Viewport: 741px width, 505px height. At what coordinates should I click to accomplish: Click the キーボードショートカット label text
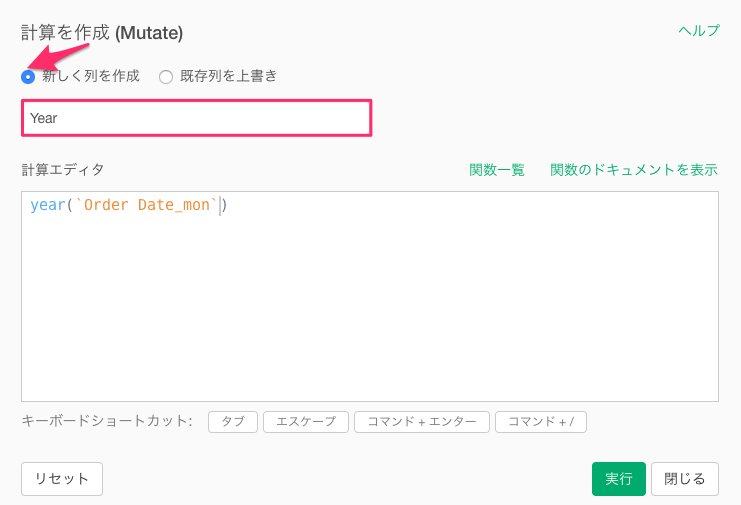pos(107,420)
